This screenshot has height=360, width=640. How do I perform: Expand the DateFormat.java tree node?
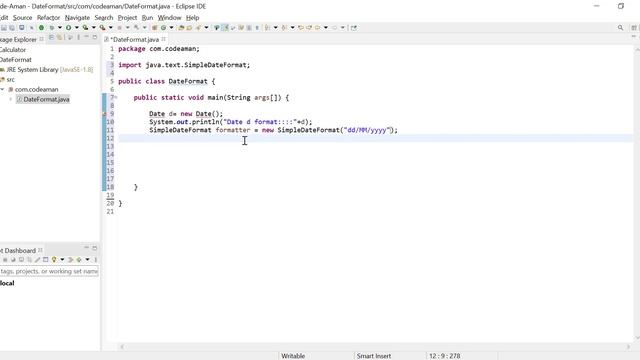tap(11, 99)
